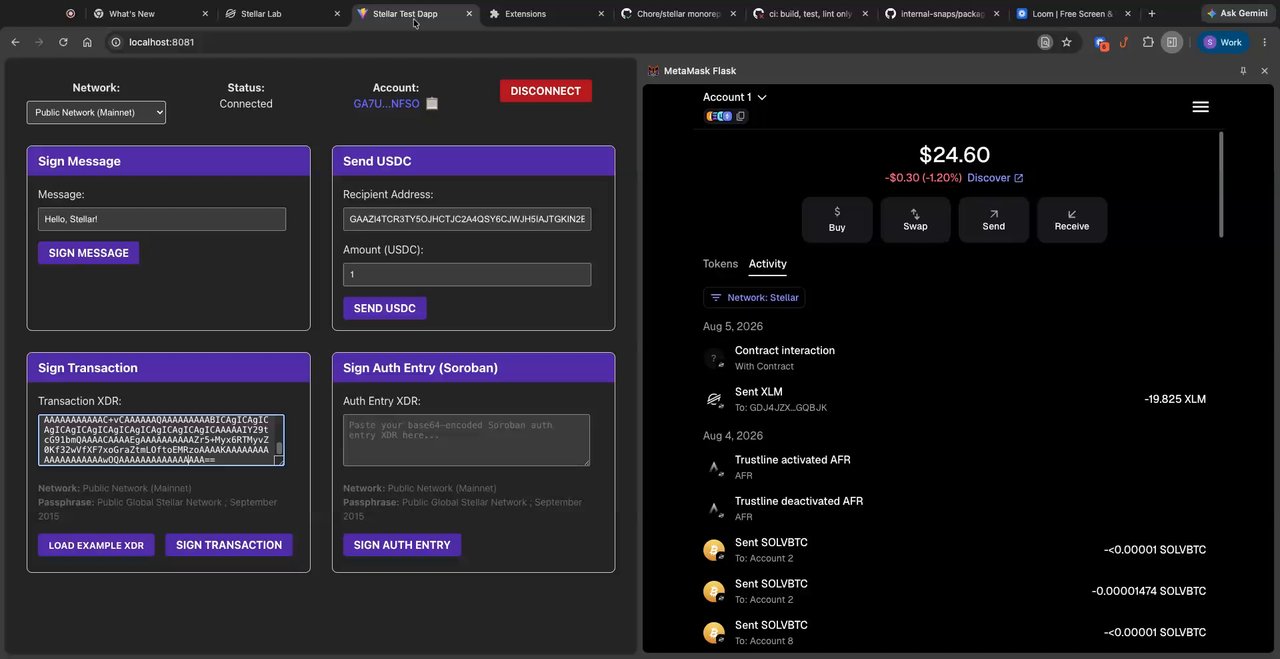Screen dimensions: 1280x659
Task: Pin the MetaMask Flask side panel
Action: point(1243,71)
